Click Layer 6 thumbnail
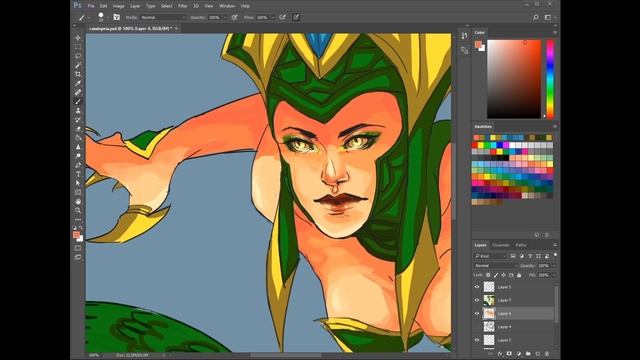Image resolution: width=640 pixels, height=360 pixels. pyautogui.click(x=489, y=313)
